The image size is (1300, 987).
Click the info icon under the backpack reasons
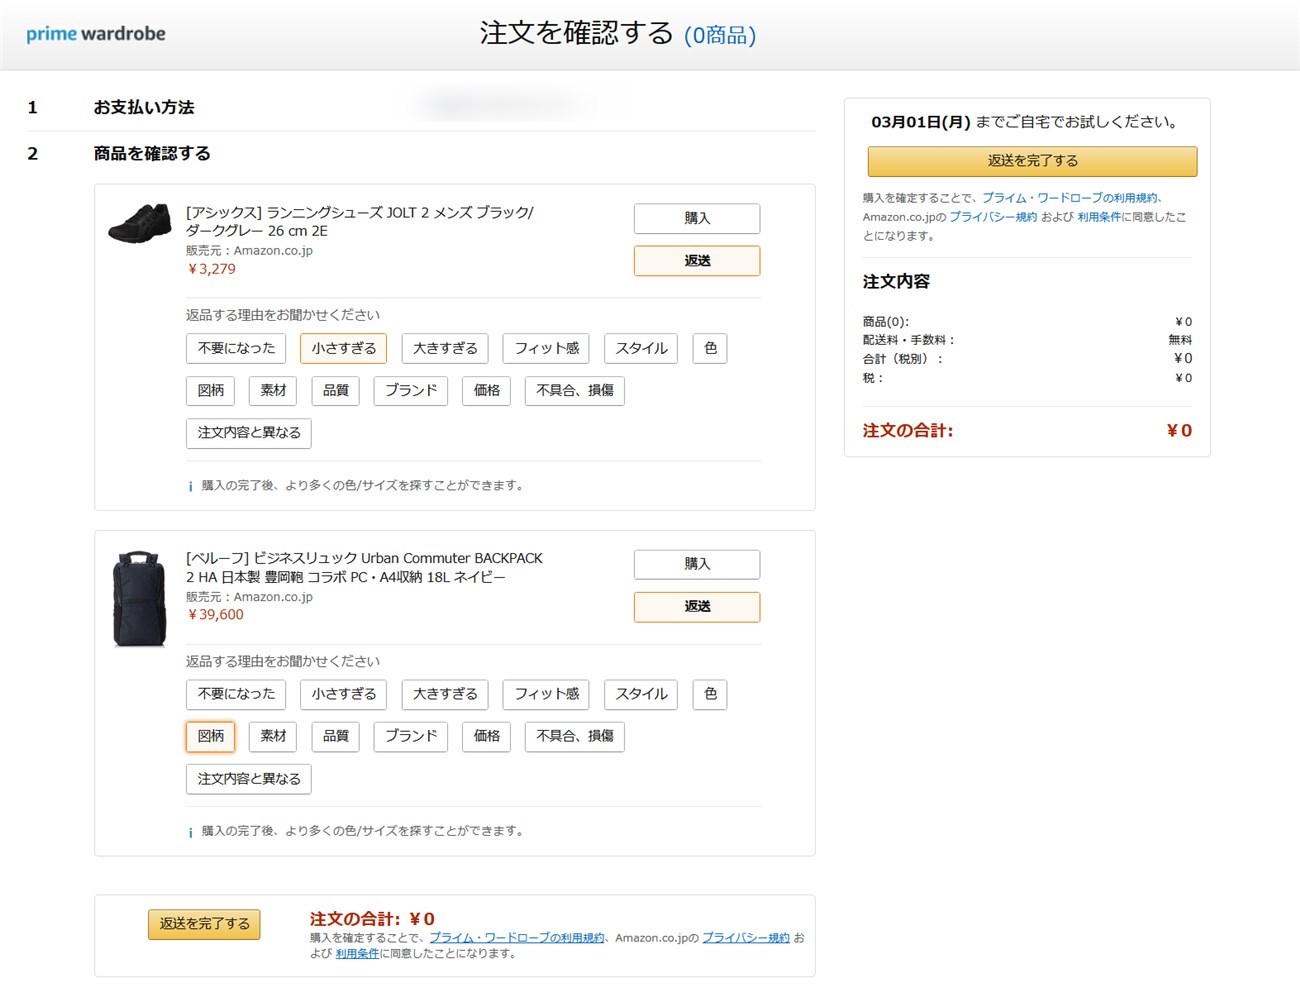[x=190, y=832]
